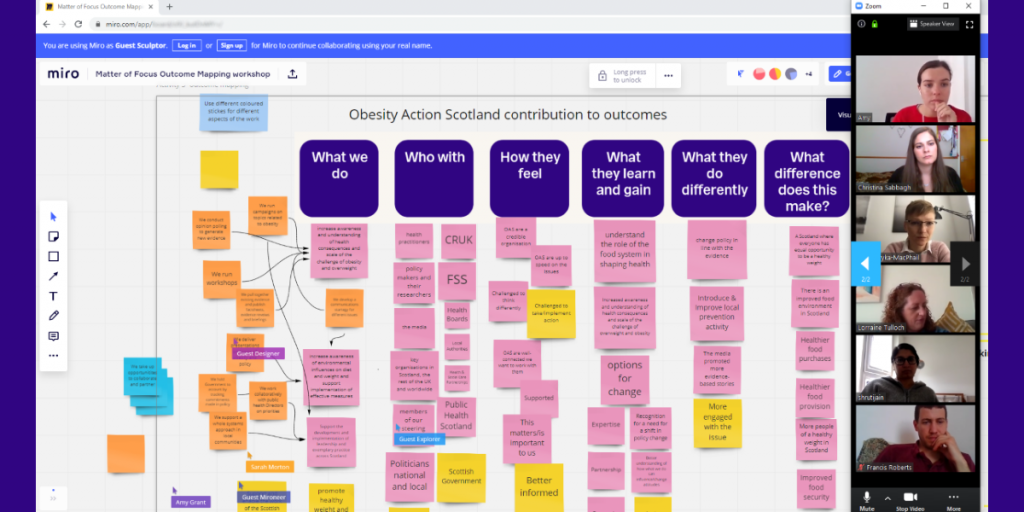
Task: Click the blue pencil button in Miro header
Action: [839, 74]
